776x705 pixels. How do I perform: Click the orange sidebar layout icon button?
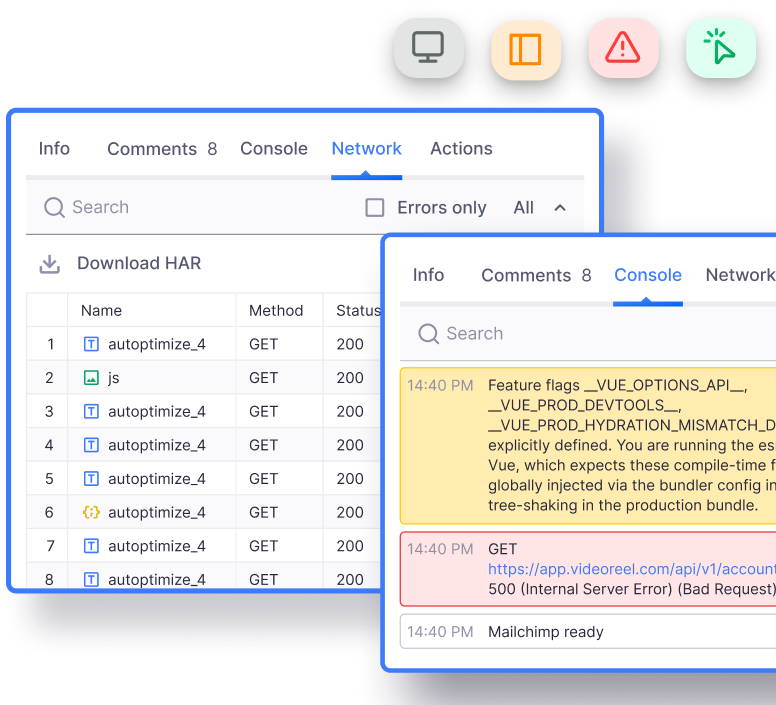pyautogui.click(x=526, y=49)
